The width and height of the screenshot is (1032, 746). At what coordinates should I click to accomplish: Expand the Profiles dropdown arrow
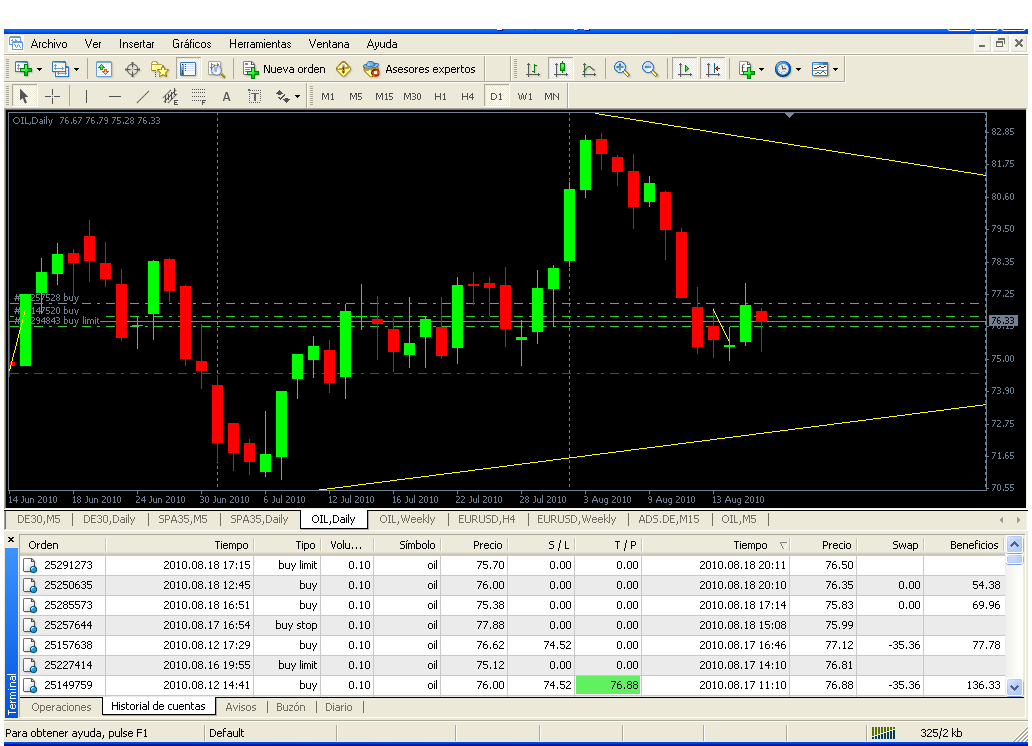[x=76, y=69]
